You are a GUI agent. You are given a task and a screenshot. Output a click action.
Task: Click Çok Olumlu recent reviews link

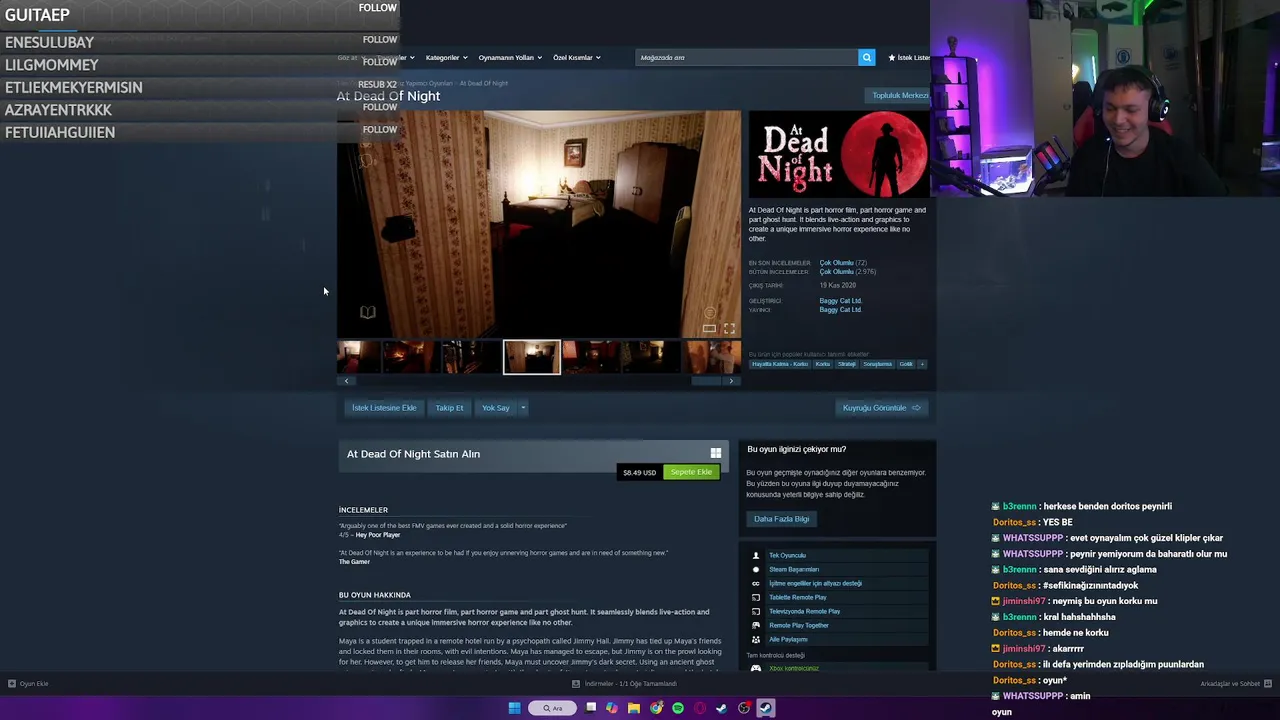coord(836,263)
